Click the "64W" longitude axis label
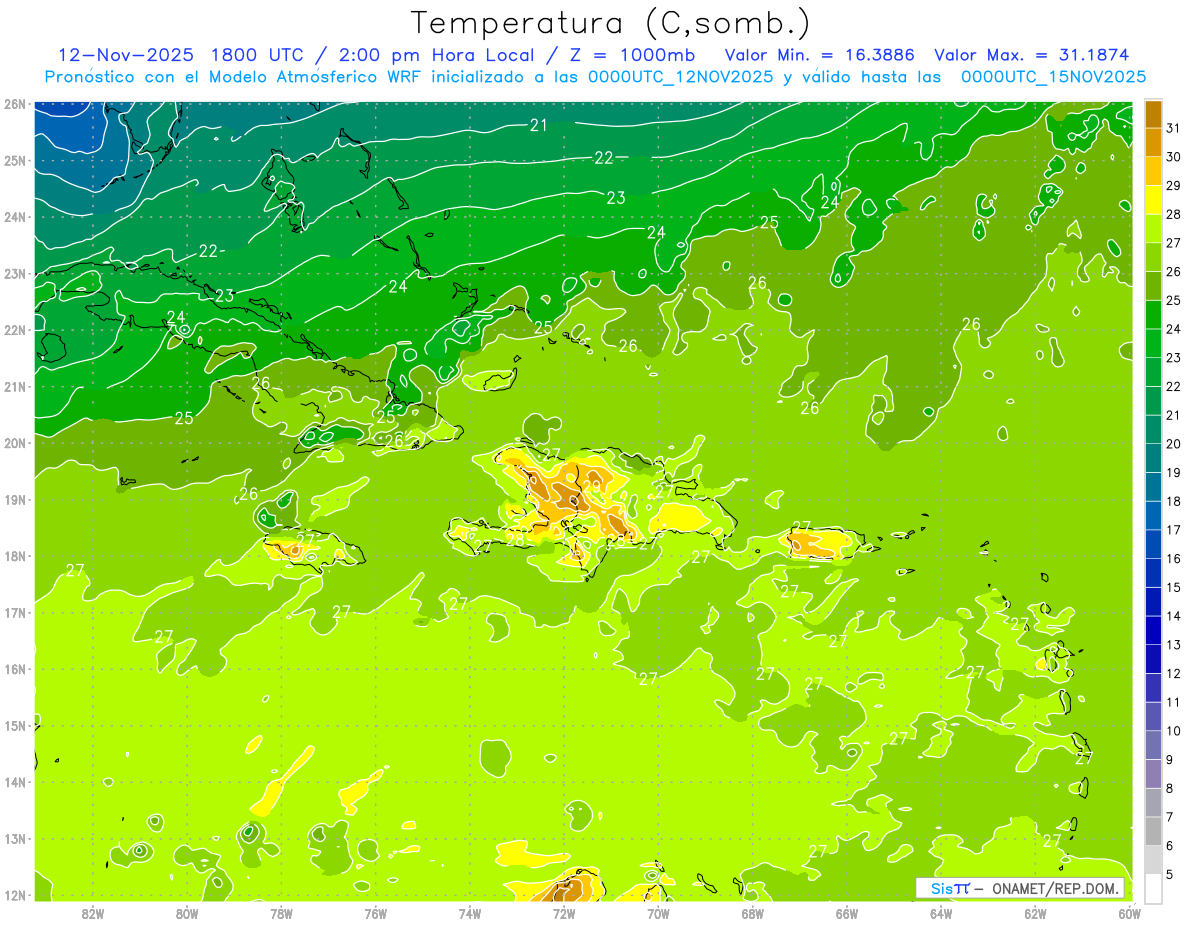The image size is (1200, 927). 941,912
